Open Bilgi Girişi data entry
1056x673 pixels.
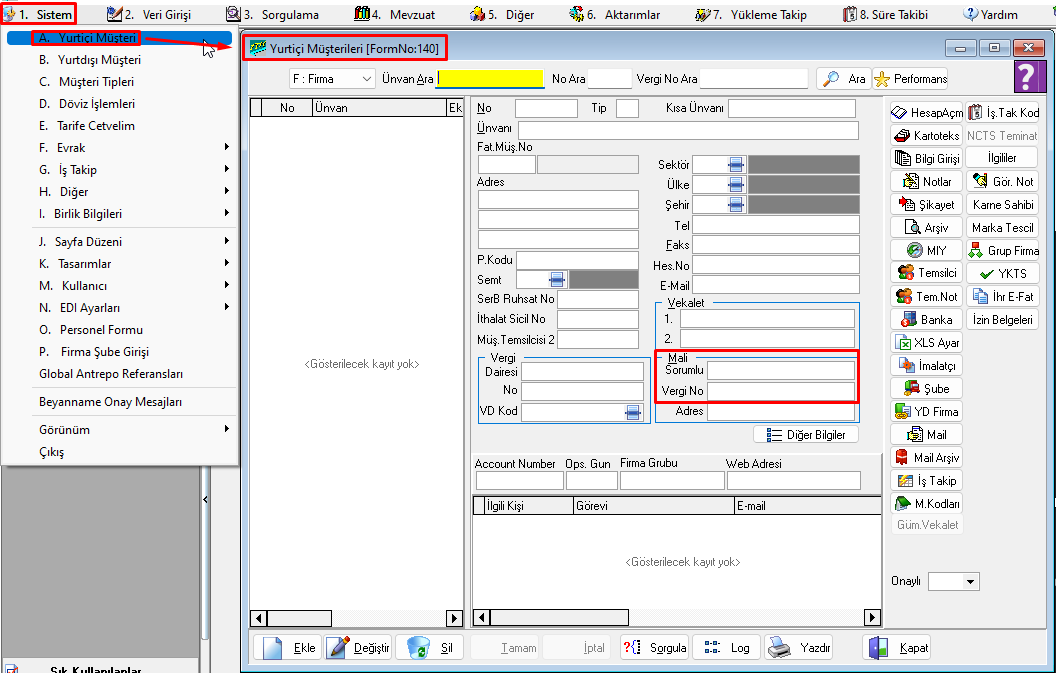pyautogui.click(x=927, y=158)
